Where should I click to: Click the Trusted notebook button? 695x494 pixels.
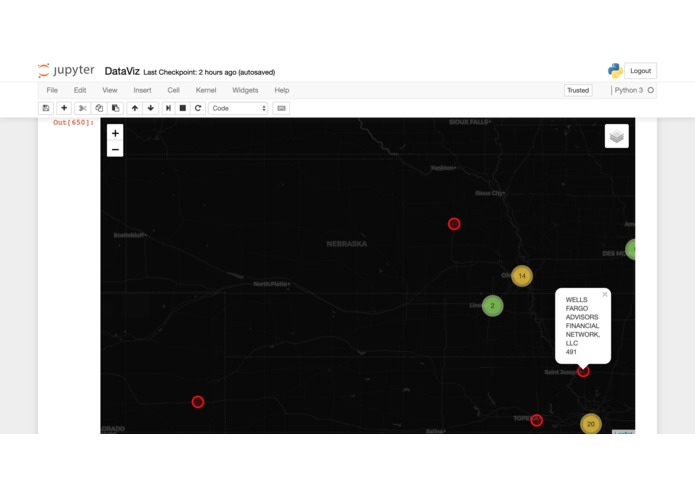(578, 90)
